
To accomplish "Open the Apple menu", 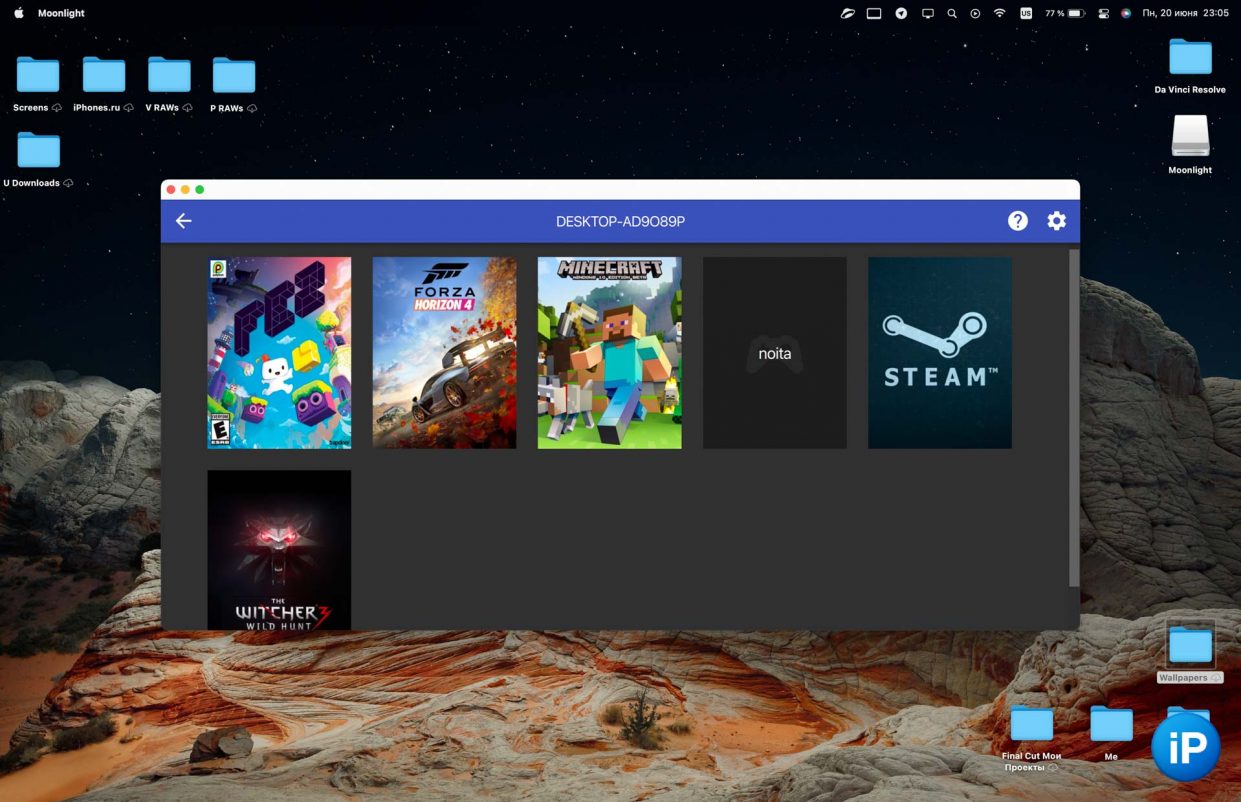I will pos(18,13).
